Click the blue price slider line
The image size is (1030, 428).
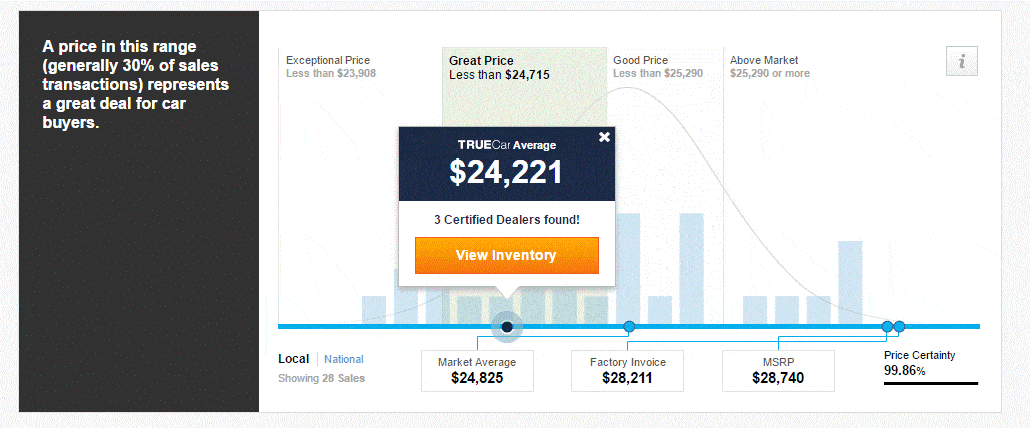(x=629, y=326)
